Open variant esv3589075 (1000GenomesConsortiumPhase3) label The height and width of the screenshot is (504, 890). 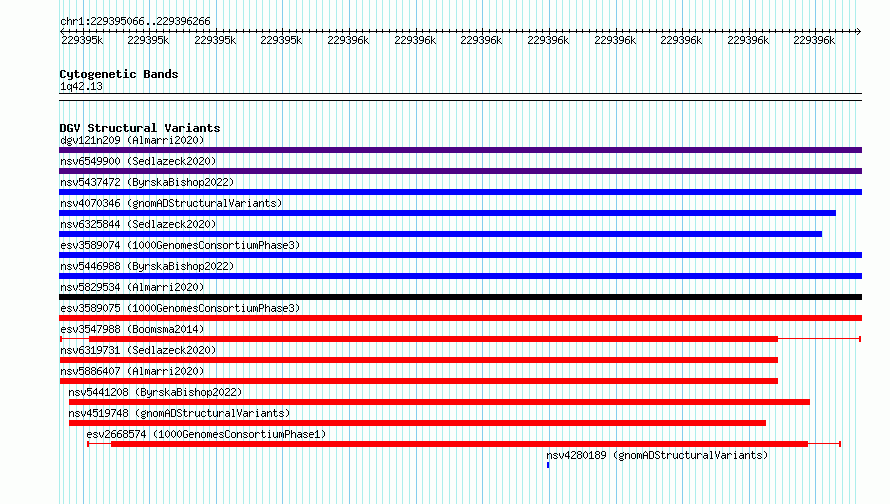point(180,308)
